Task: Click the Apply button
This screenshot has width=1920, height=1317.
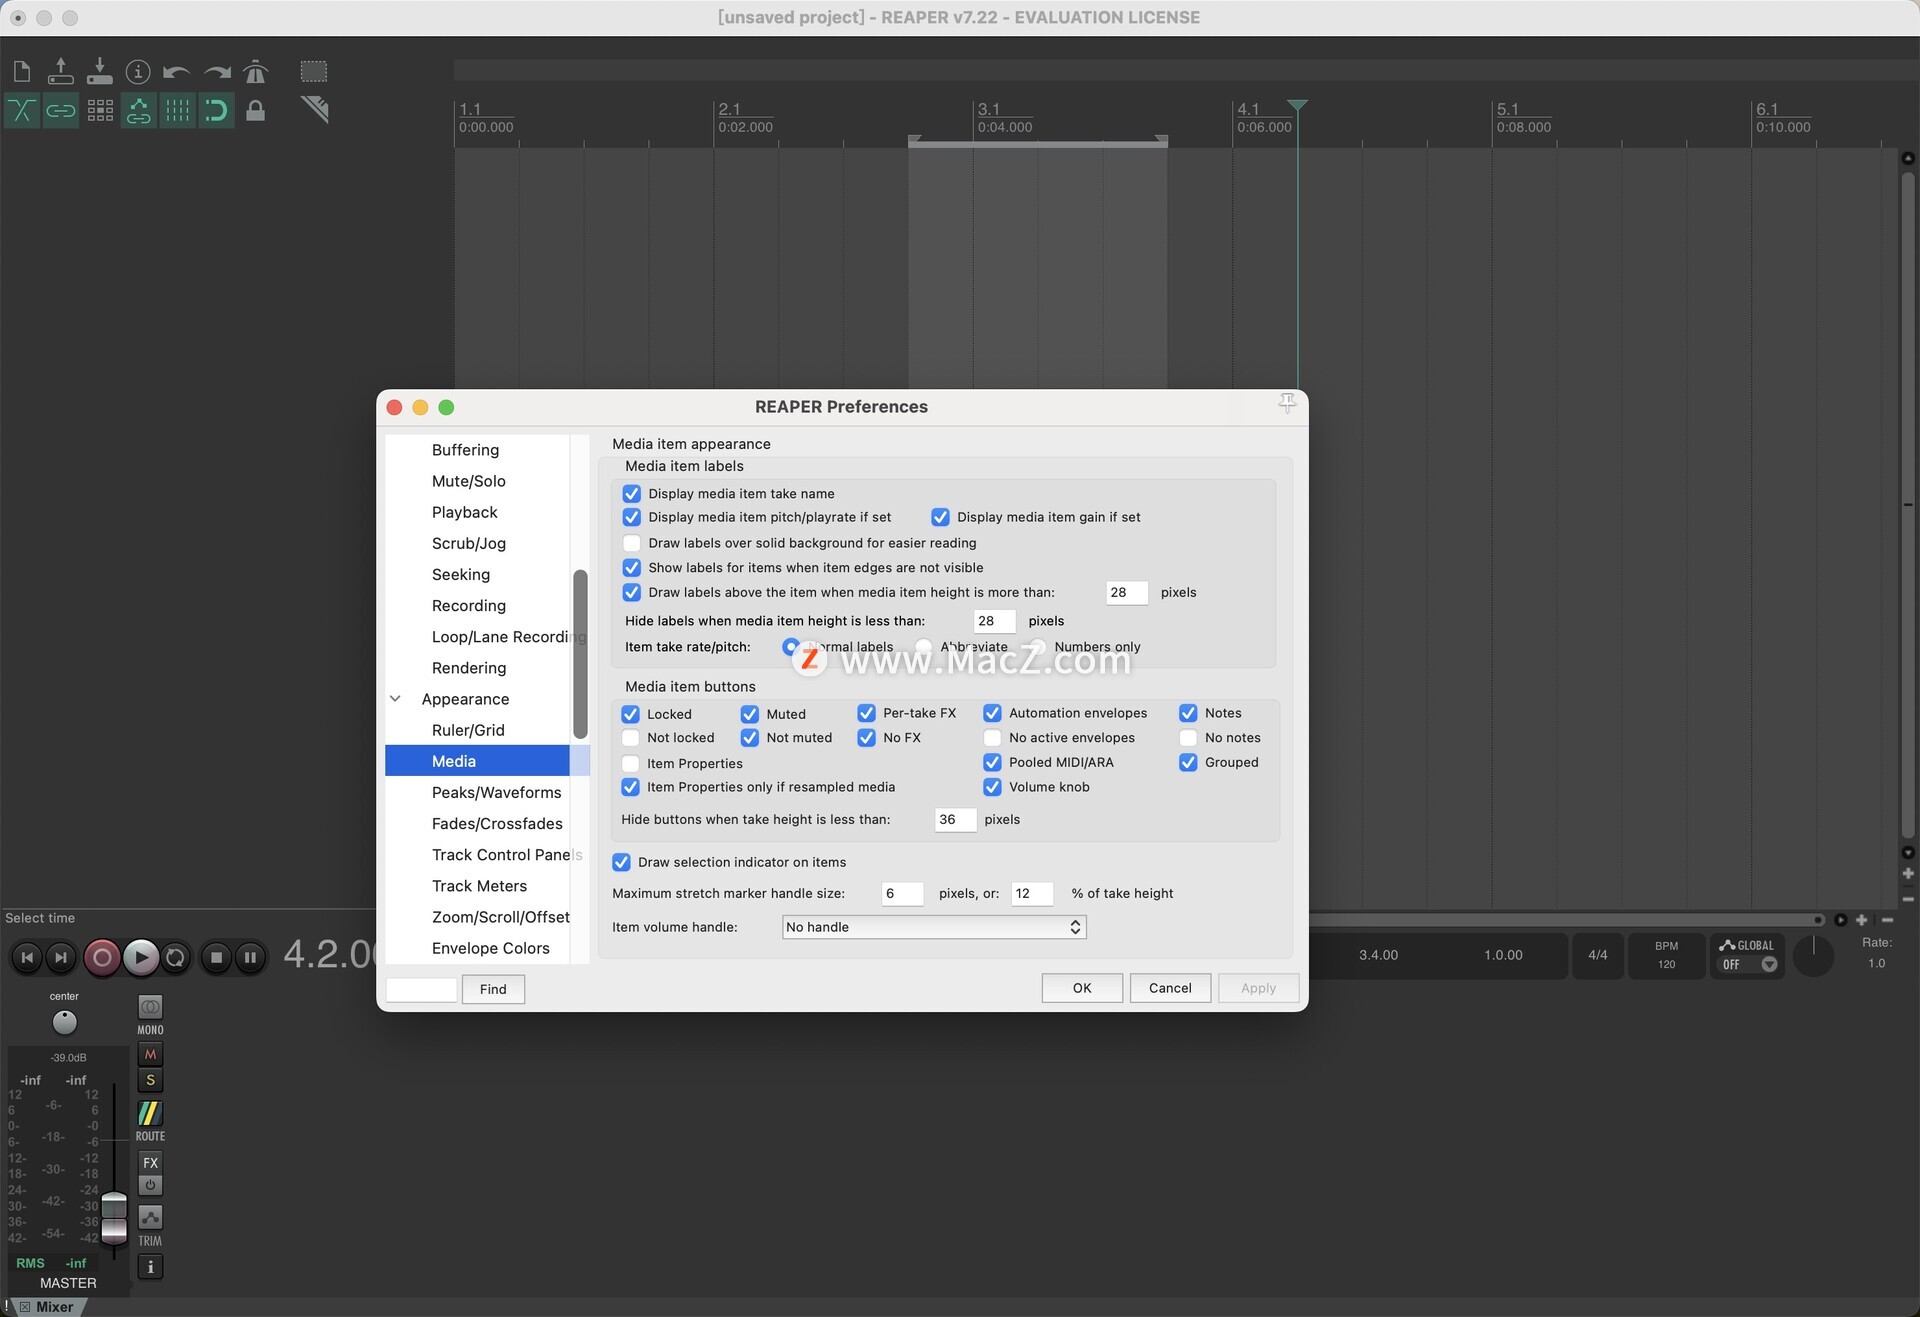Action: 1258,988
